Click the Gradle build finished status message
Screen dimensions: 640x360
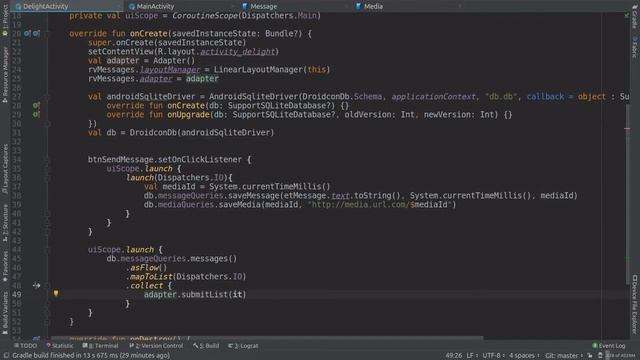click(x=91, y=356)
